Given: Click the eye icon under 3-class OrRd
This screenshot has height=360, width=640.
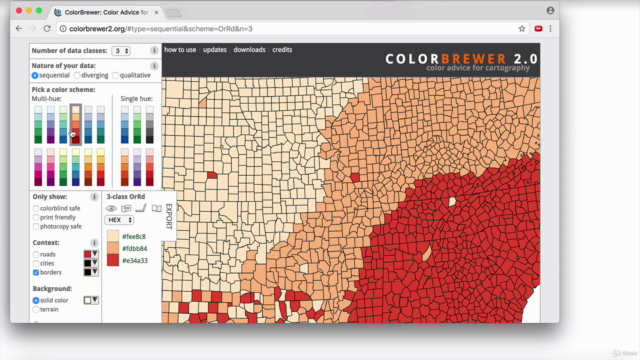Looking at the screenshot, I should click(x=111, y=209).
